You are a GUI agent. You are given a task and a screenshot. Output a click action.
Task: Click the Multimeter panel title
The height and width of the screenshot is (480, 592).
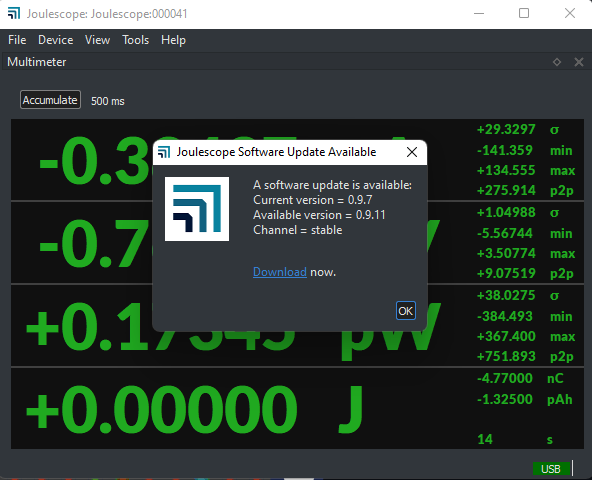(37, 62)
